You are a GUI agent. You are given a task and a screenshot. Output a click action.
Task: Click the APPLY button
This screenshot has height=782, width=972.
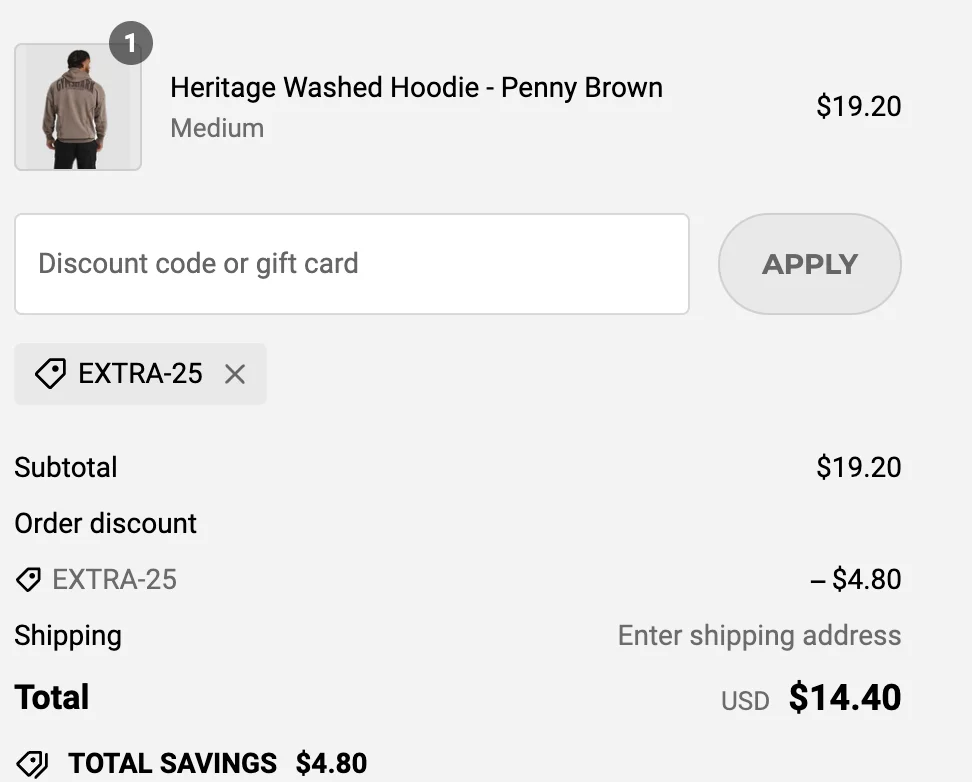[810, 264]
